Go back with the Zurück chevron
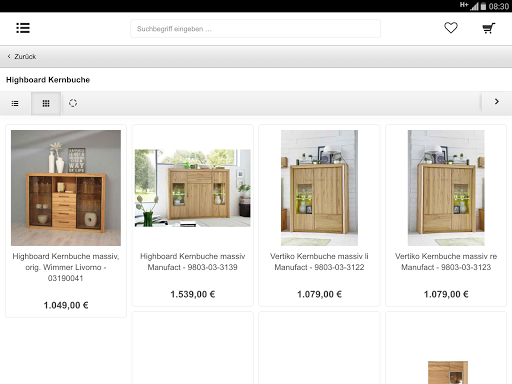The width and height of the screenshot is (512, 384). (22, 56)
